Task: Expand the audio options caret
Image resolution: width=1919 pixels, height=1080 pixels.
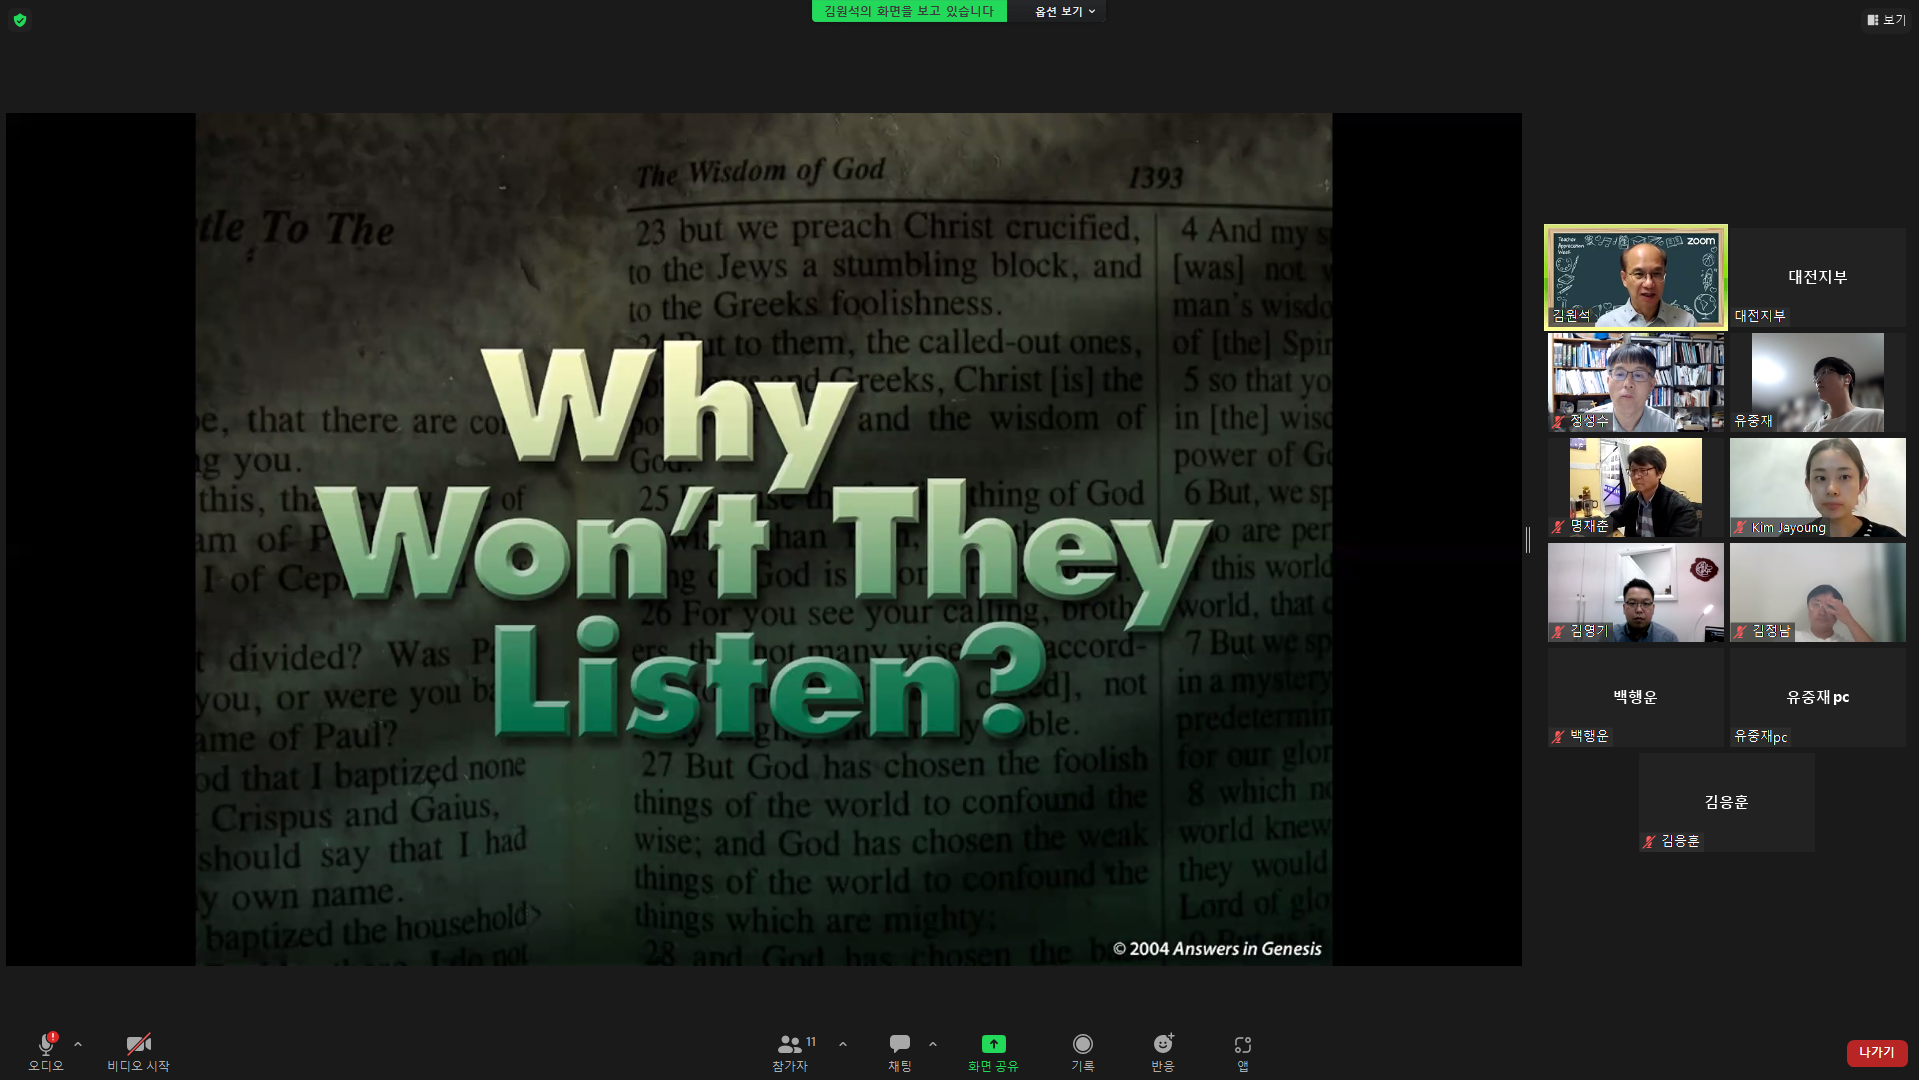Action: [x=78, y=1044]
